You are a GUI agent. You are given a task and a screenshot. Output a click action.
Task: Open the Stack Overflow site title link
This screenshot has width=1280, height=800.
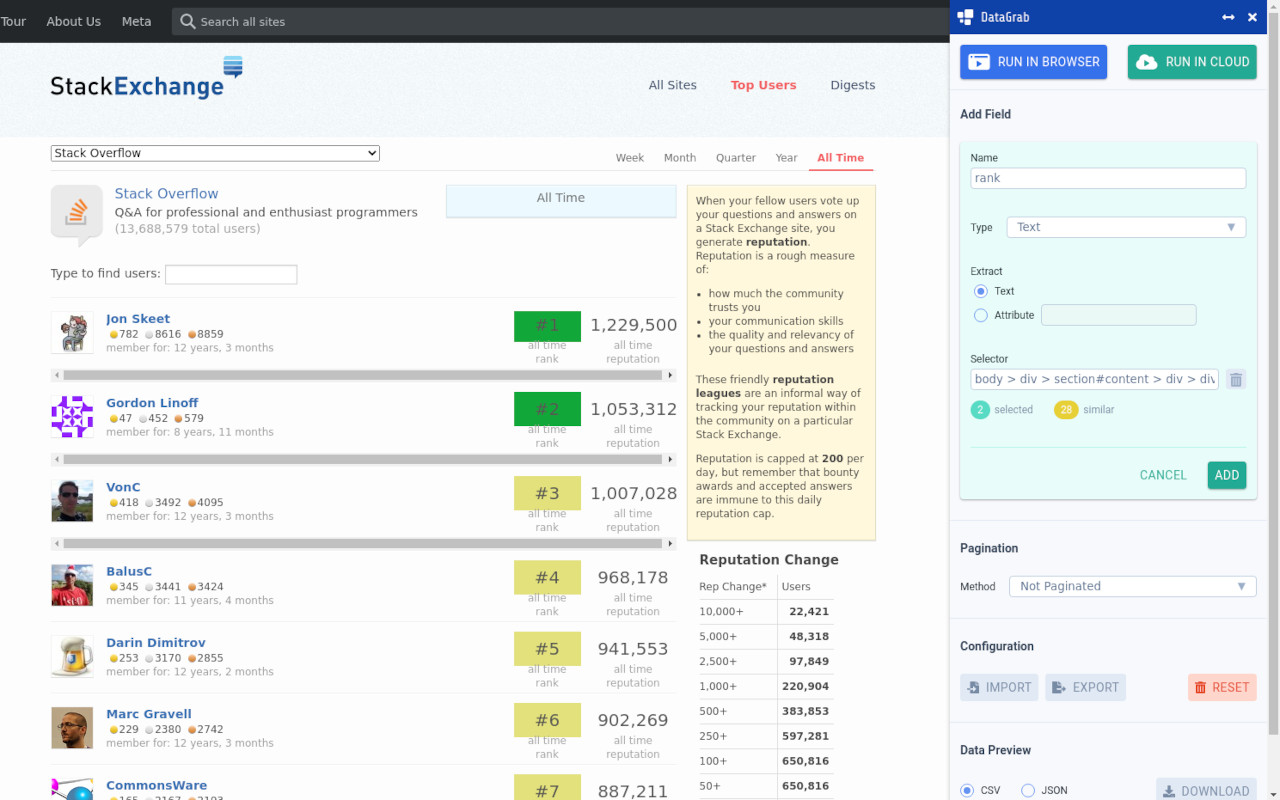[x=166, y=194]
